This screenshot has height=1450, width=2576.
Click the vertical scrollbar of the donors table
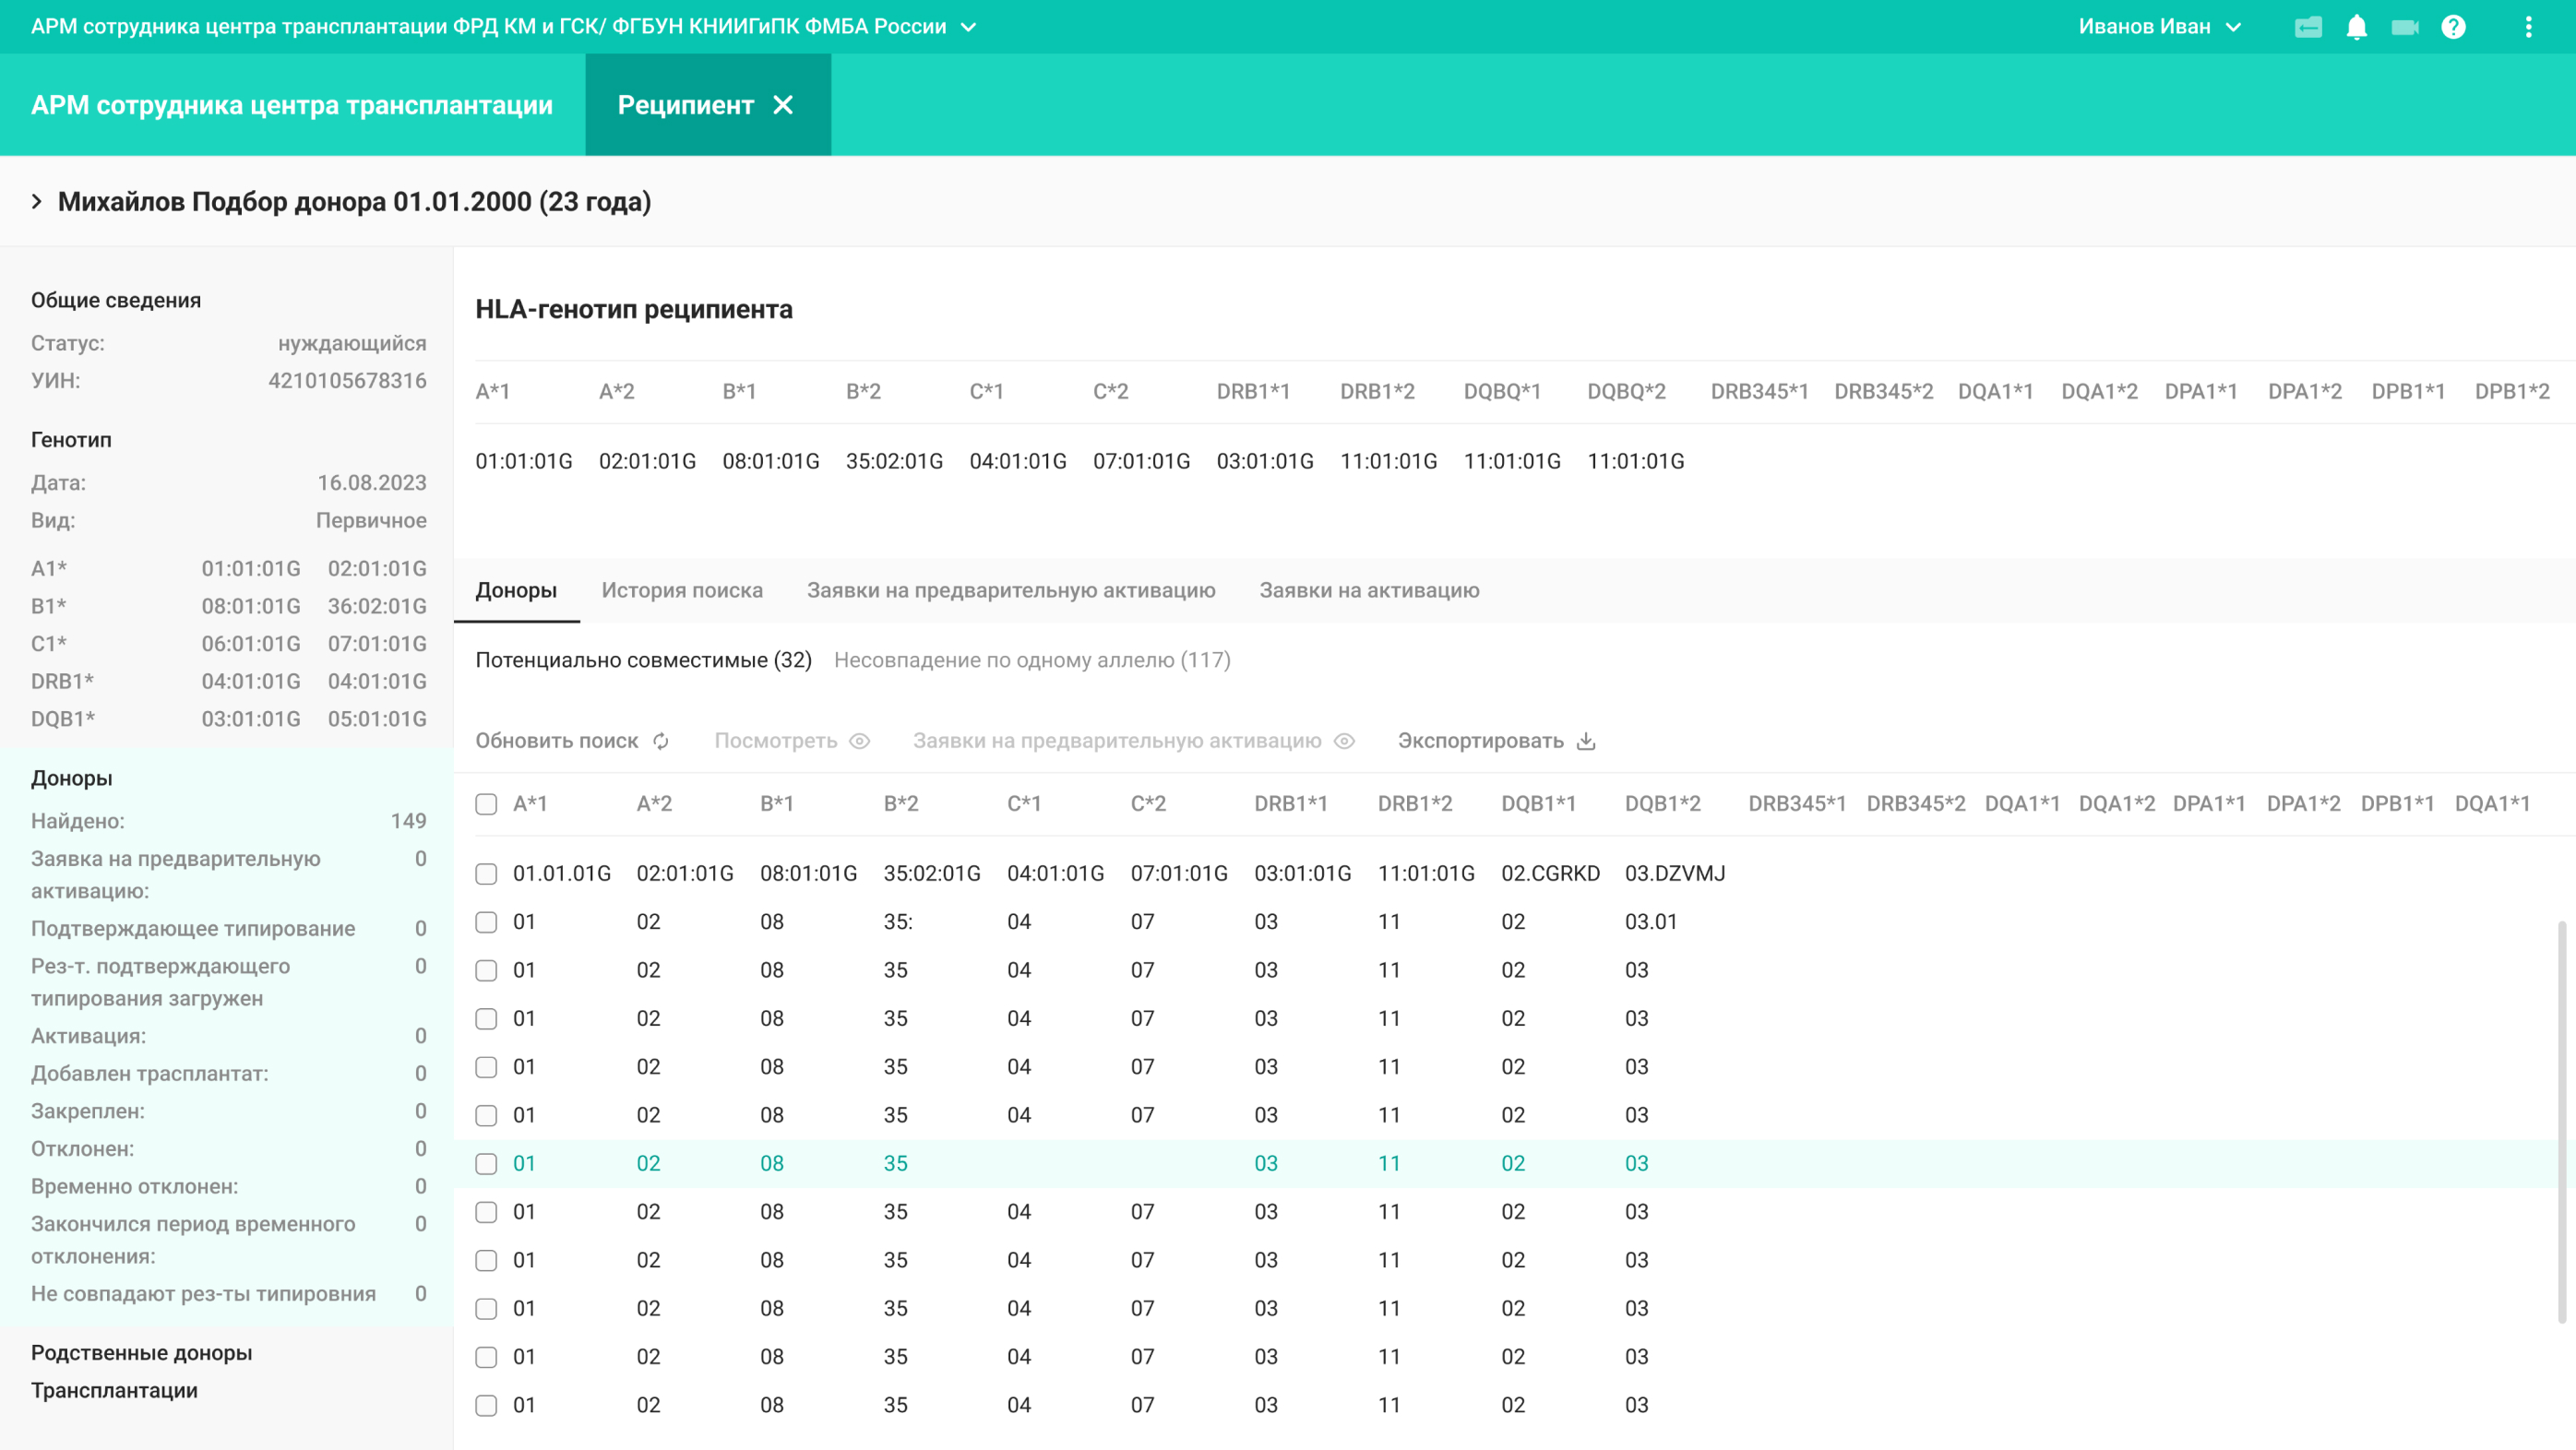pyautogui.click(x=2561, y=1120)
